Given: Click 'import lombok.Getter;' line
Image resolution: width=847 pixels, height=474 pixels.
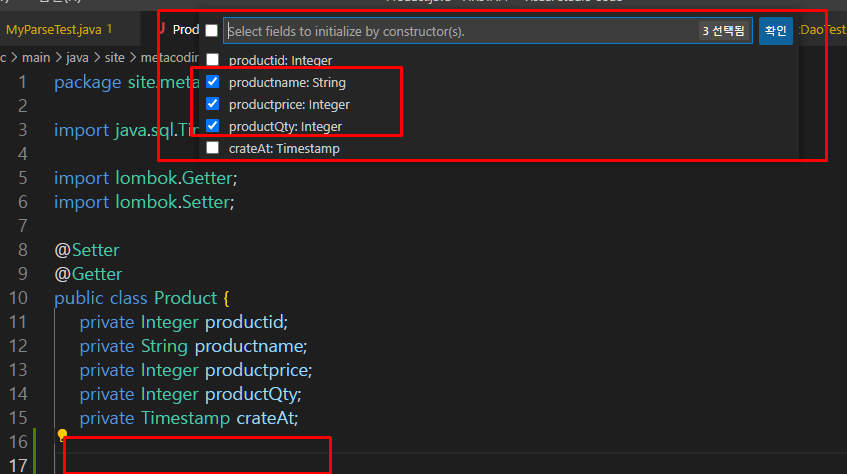Looking at the screenshot, I should [x=146, y=178].
